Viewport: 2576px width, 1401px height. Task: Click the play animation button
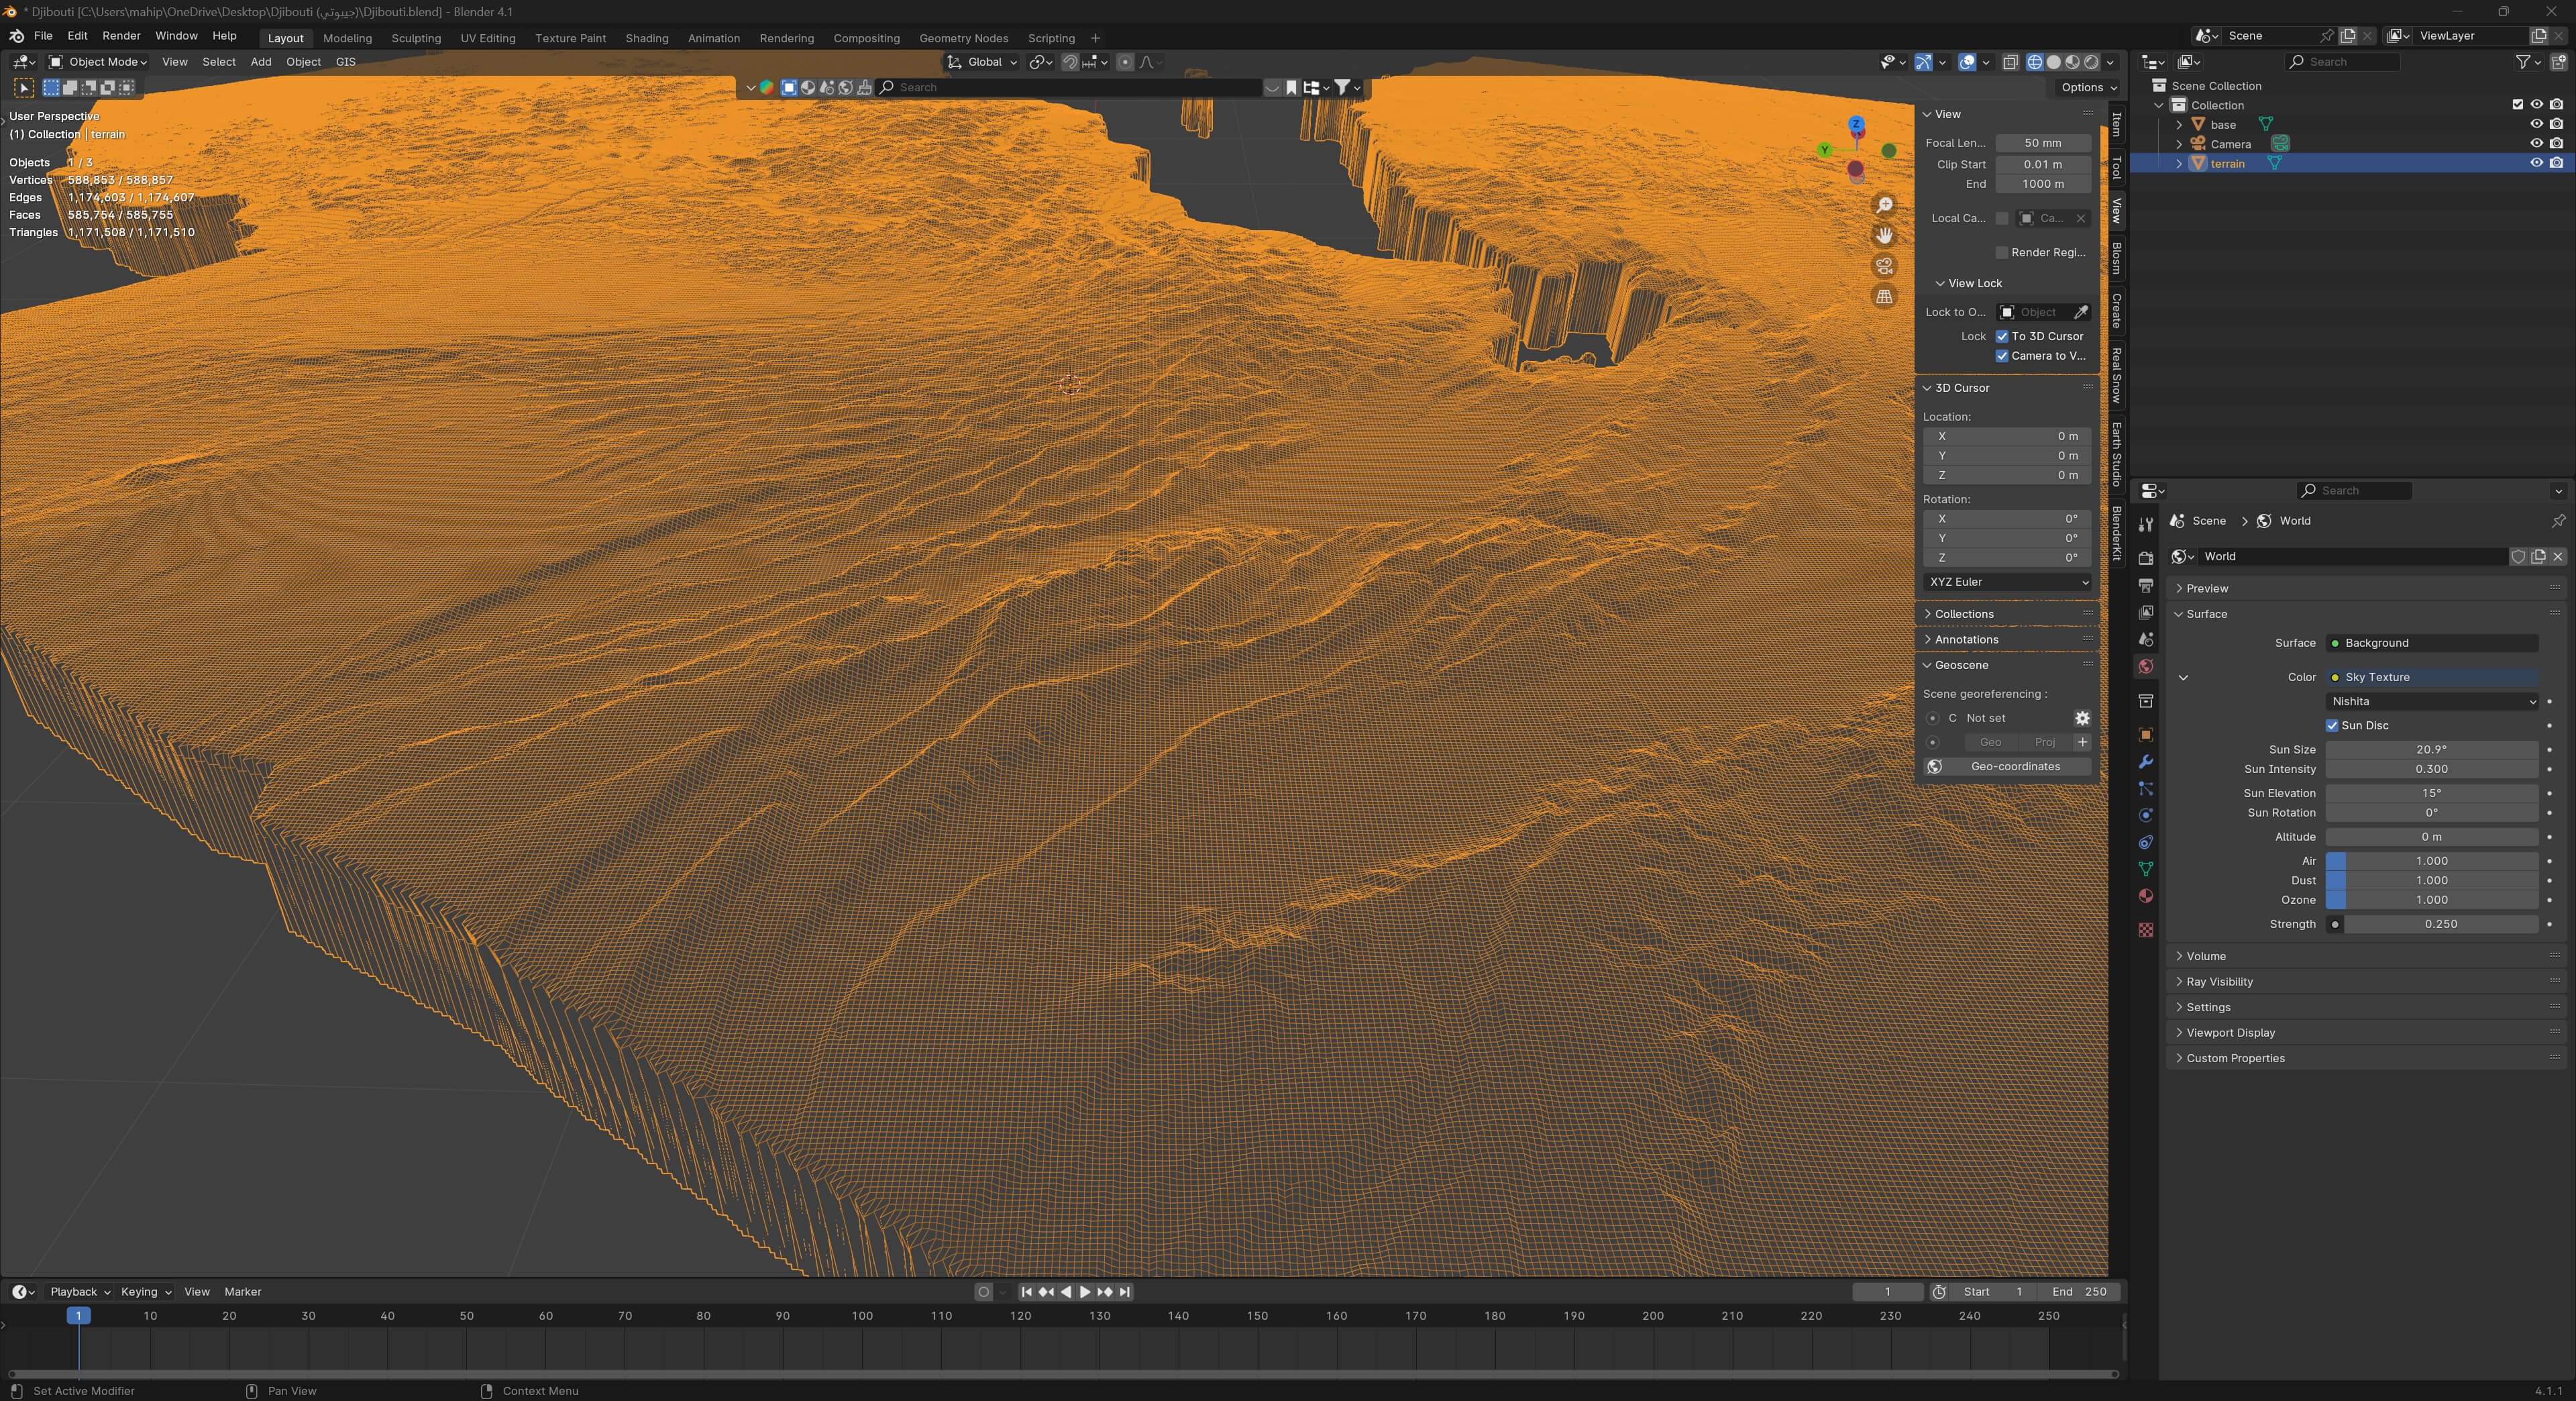[1085, 1292]
